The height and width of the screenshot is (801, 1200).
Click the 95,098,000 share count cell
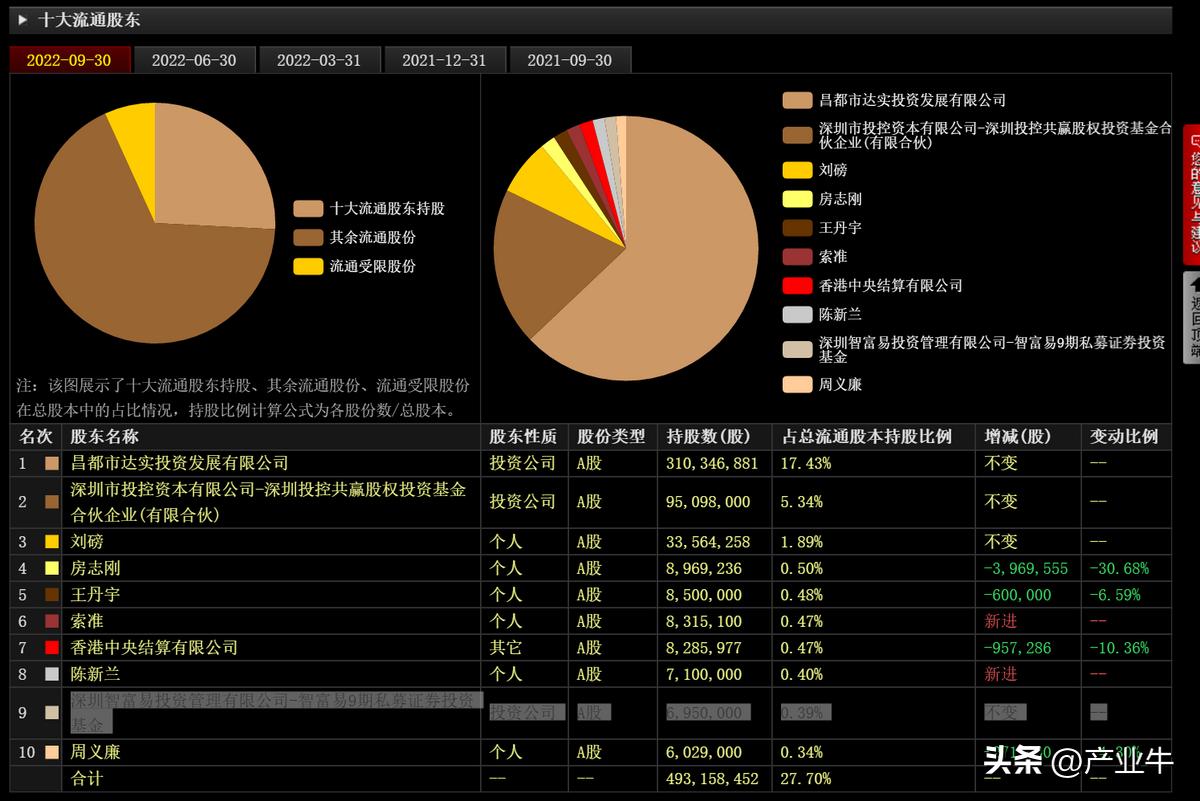pos(708,502)
